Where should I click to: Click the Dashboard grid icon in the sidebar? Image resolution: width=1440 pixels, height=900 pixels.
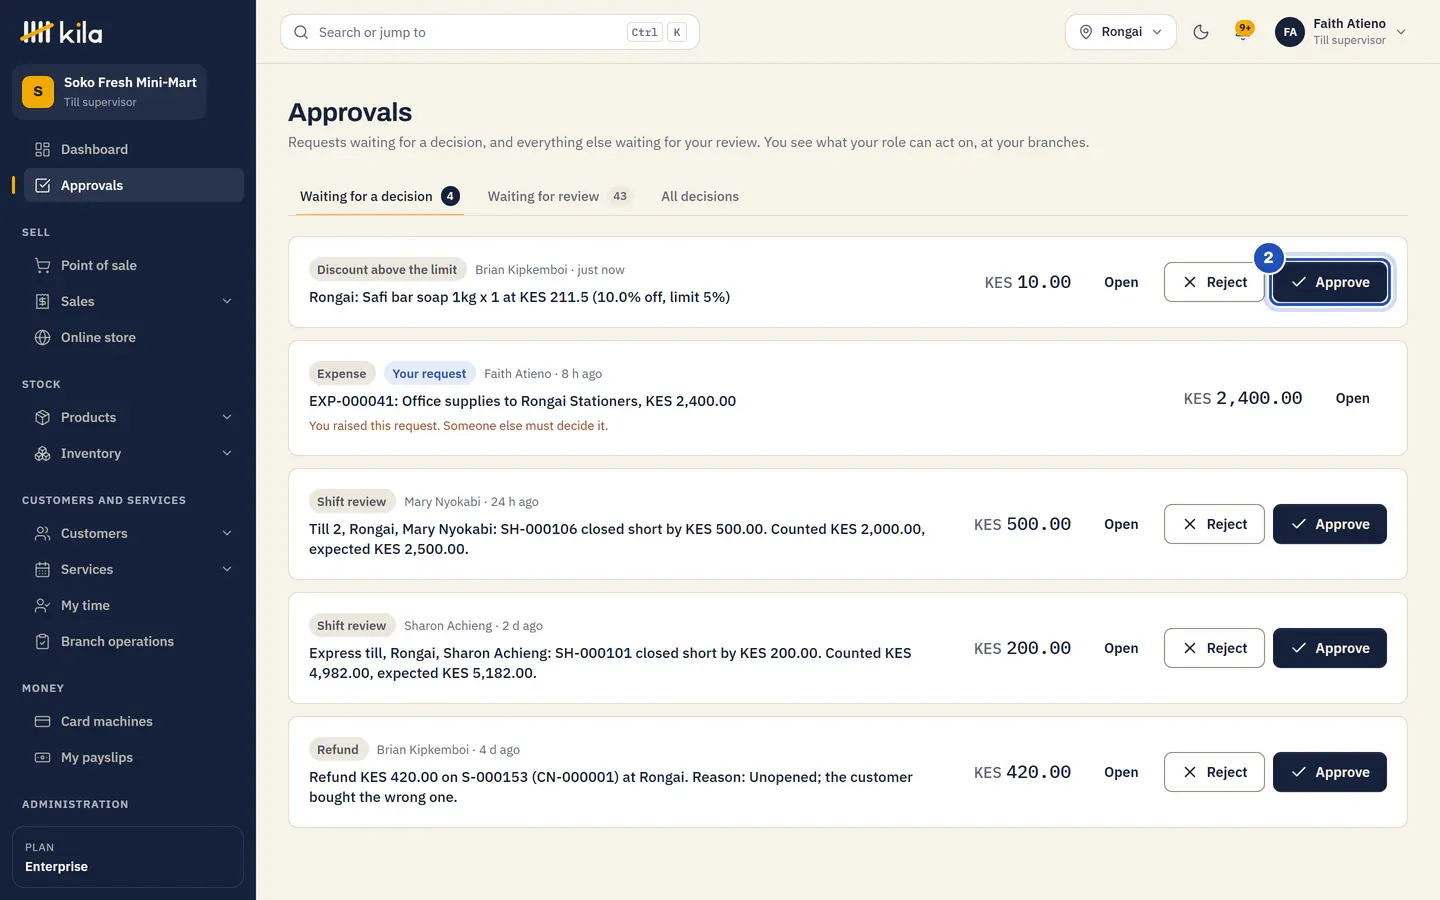pyautogui.click(x=42, y=149)
